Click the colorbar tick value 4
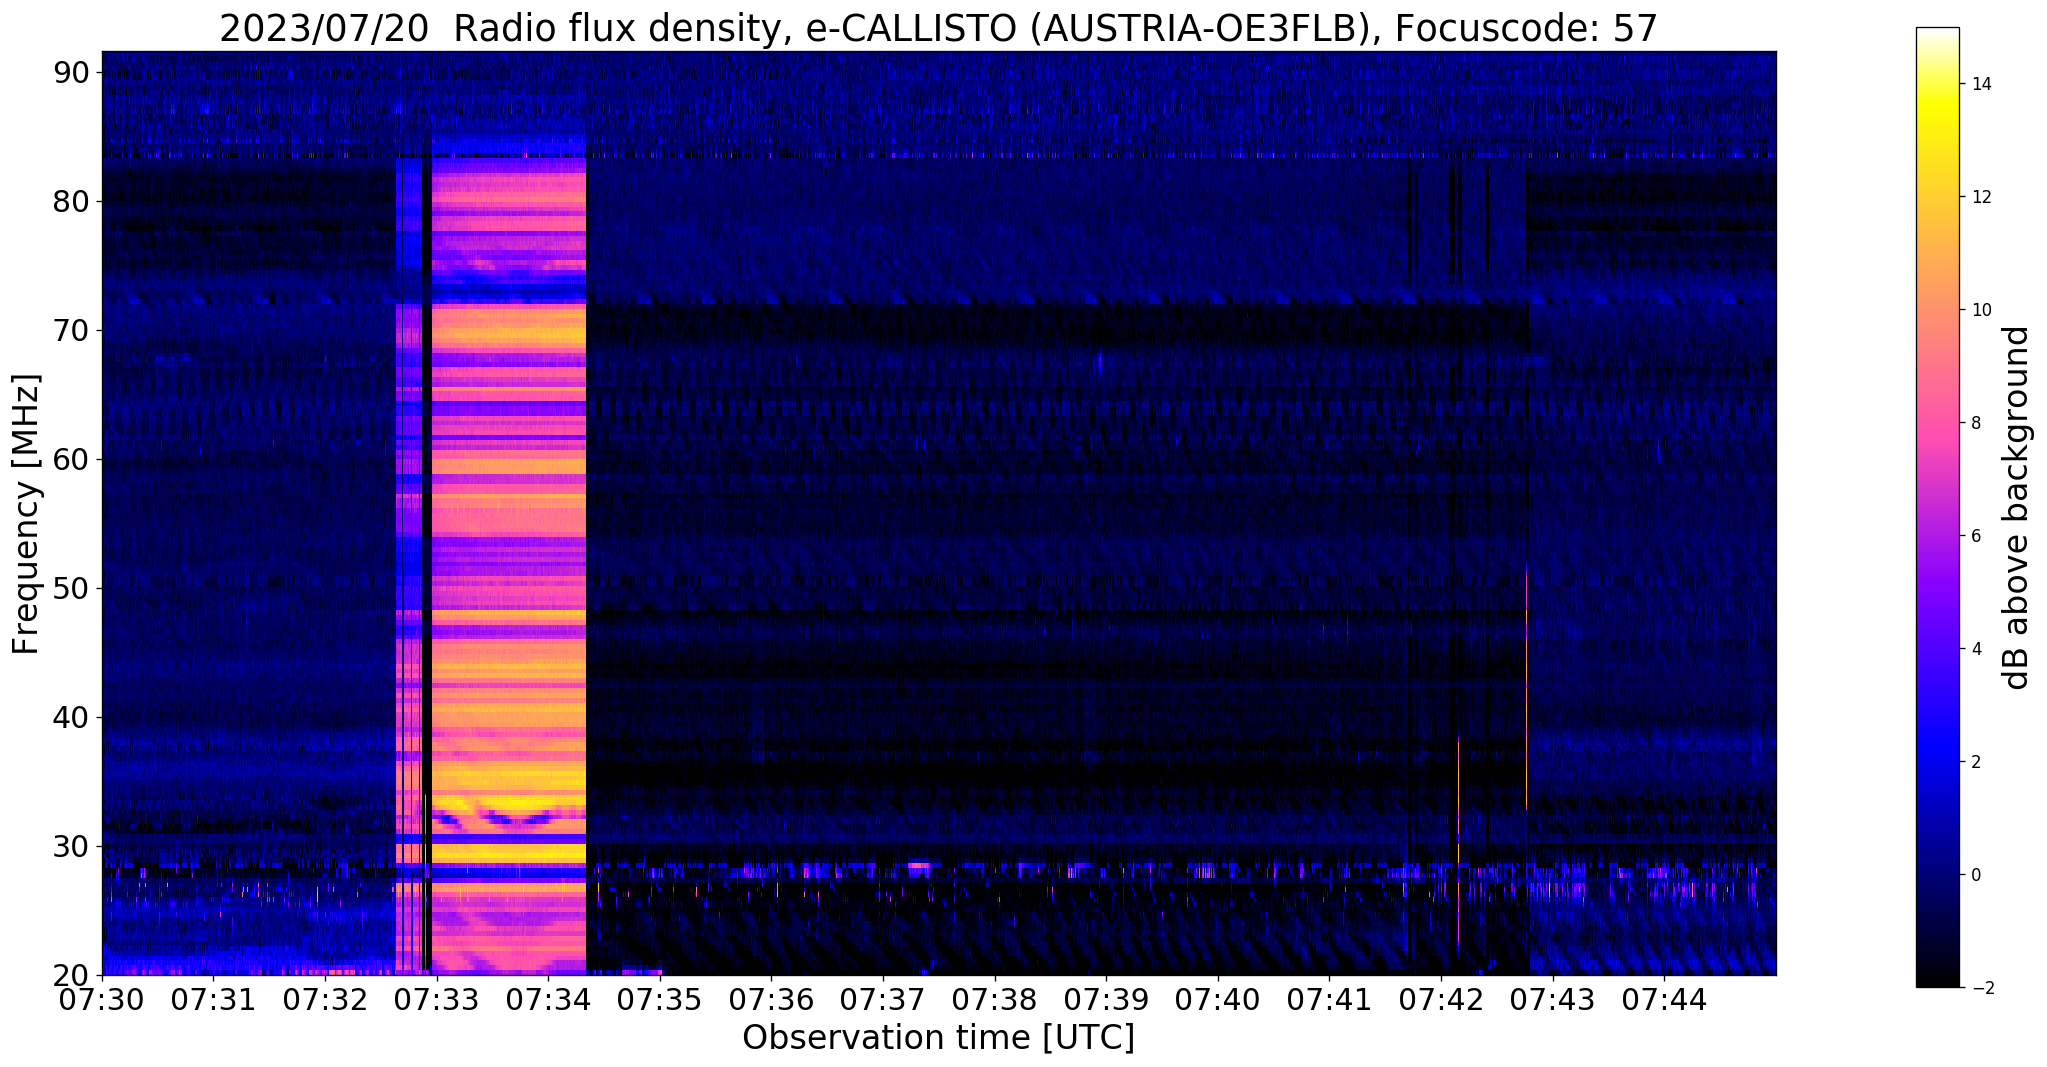 pos(1975,649)
